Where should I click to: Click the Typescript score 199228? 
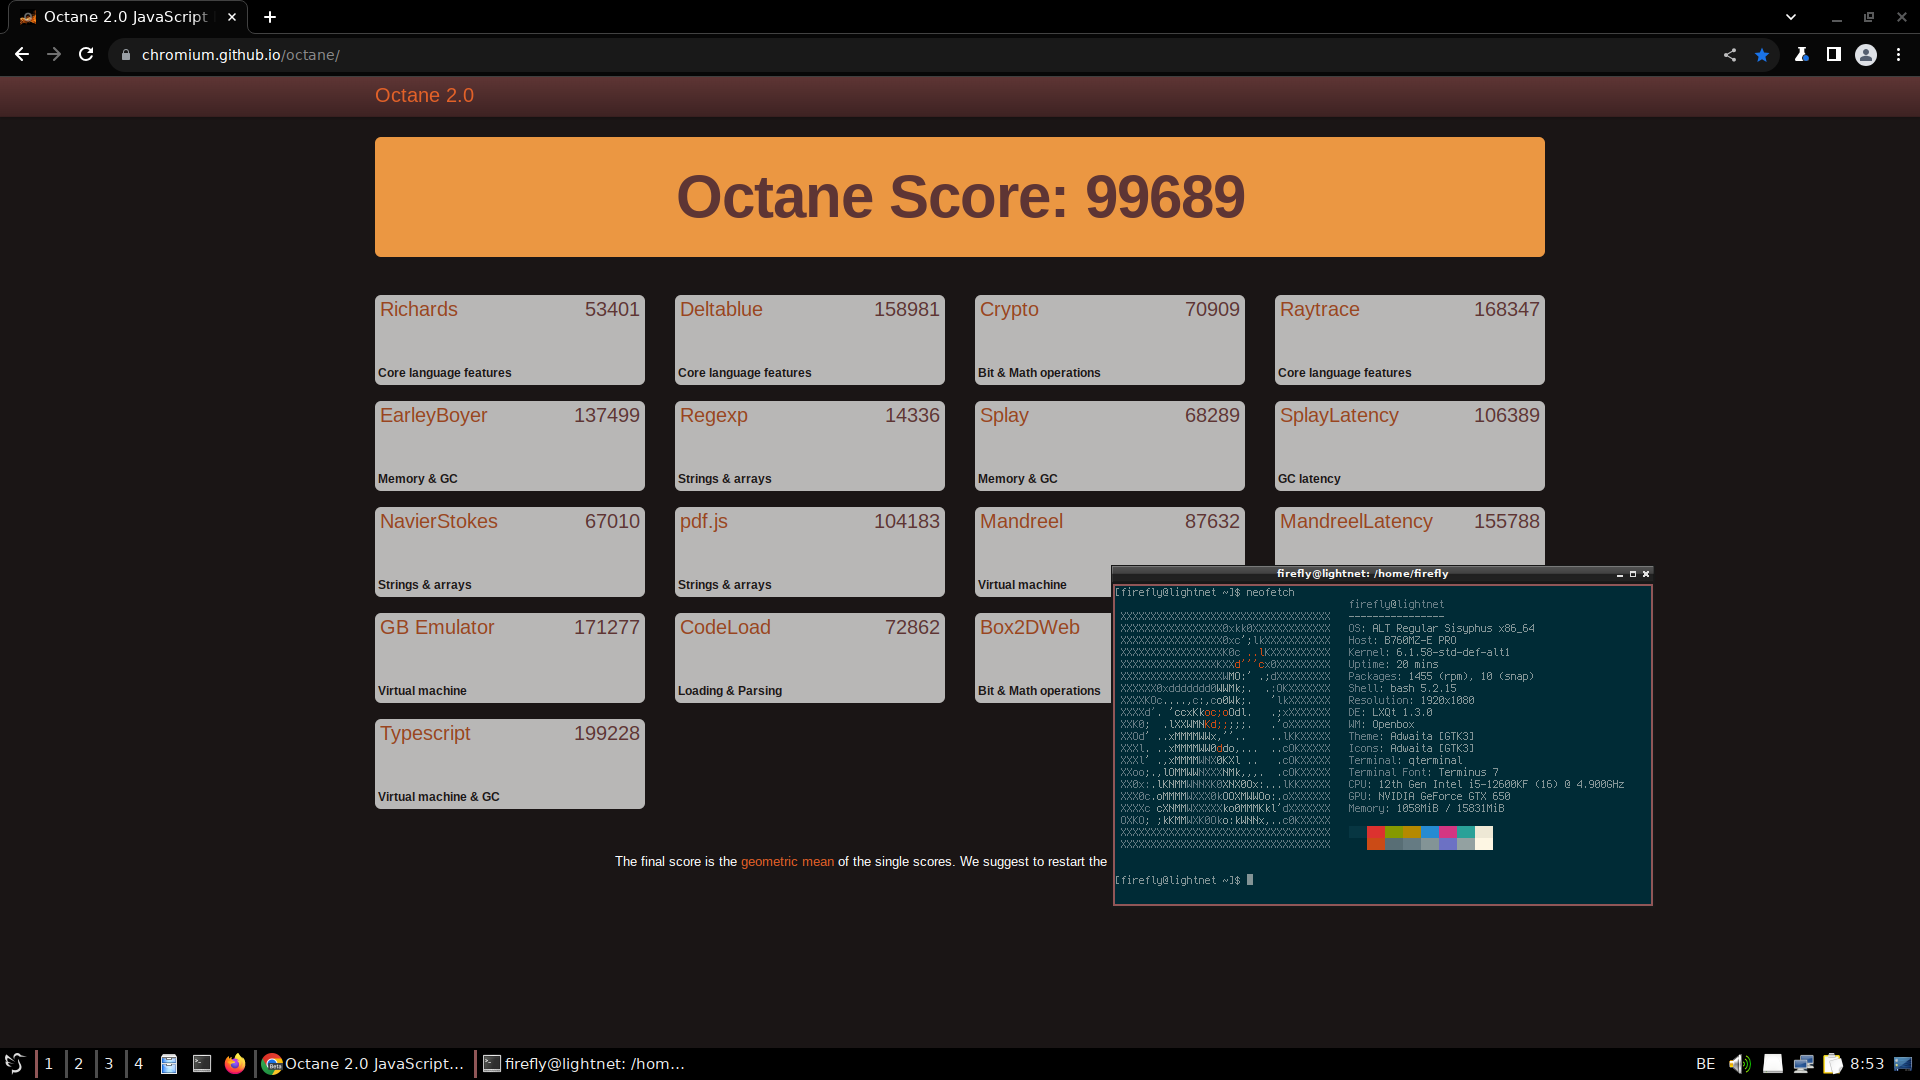[607, 734]
